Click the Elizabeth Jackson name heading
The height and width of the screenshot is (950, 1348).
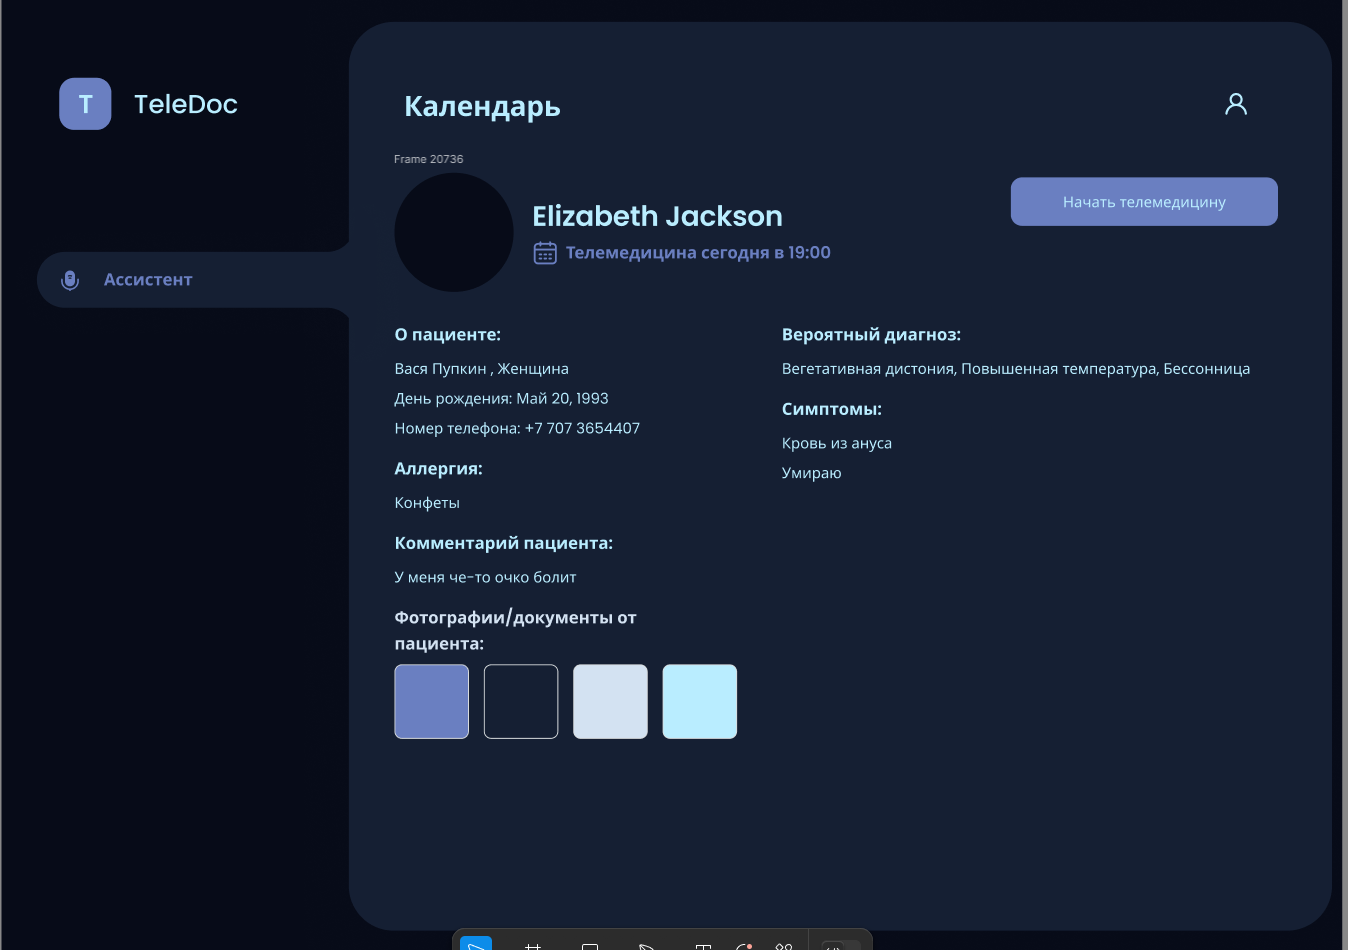(657, 216)
